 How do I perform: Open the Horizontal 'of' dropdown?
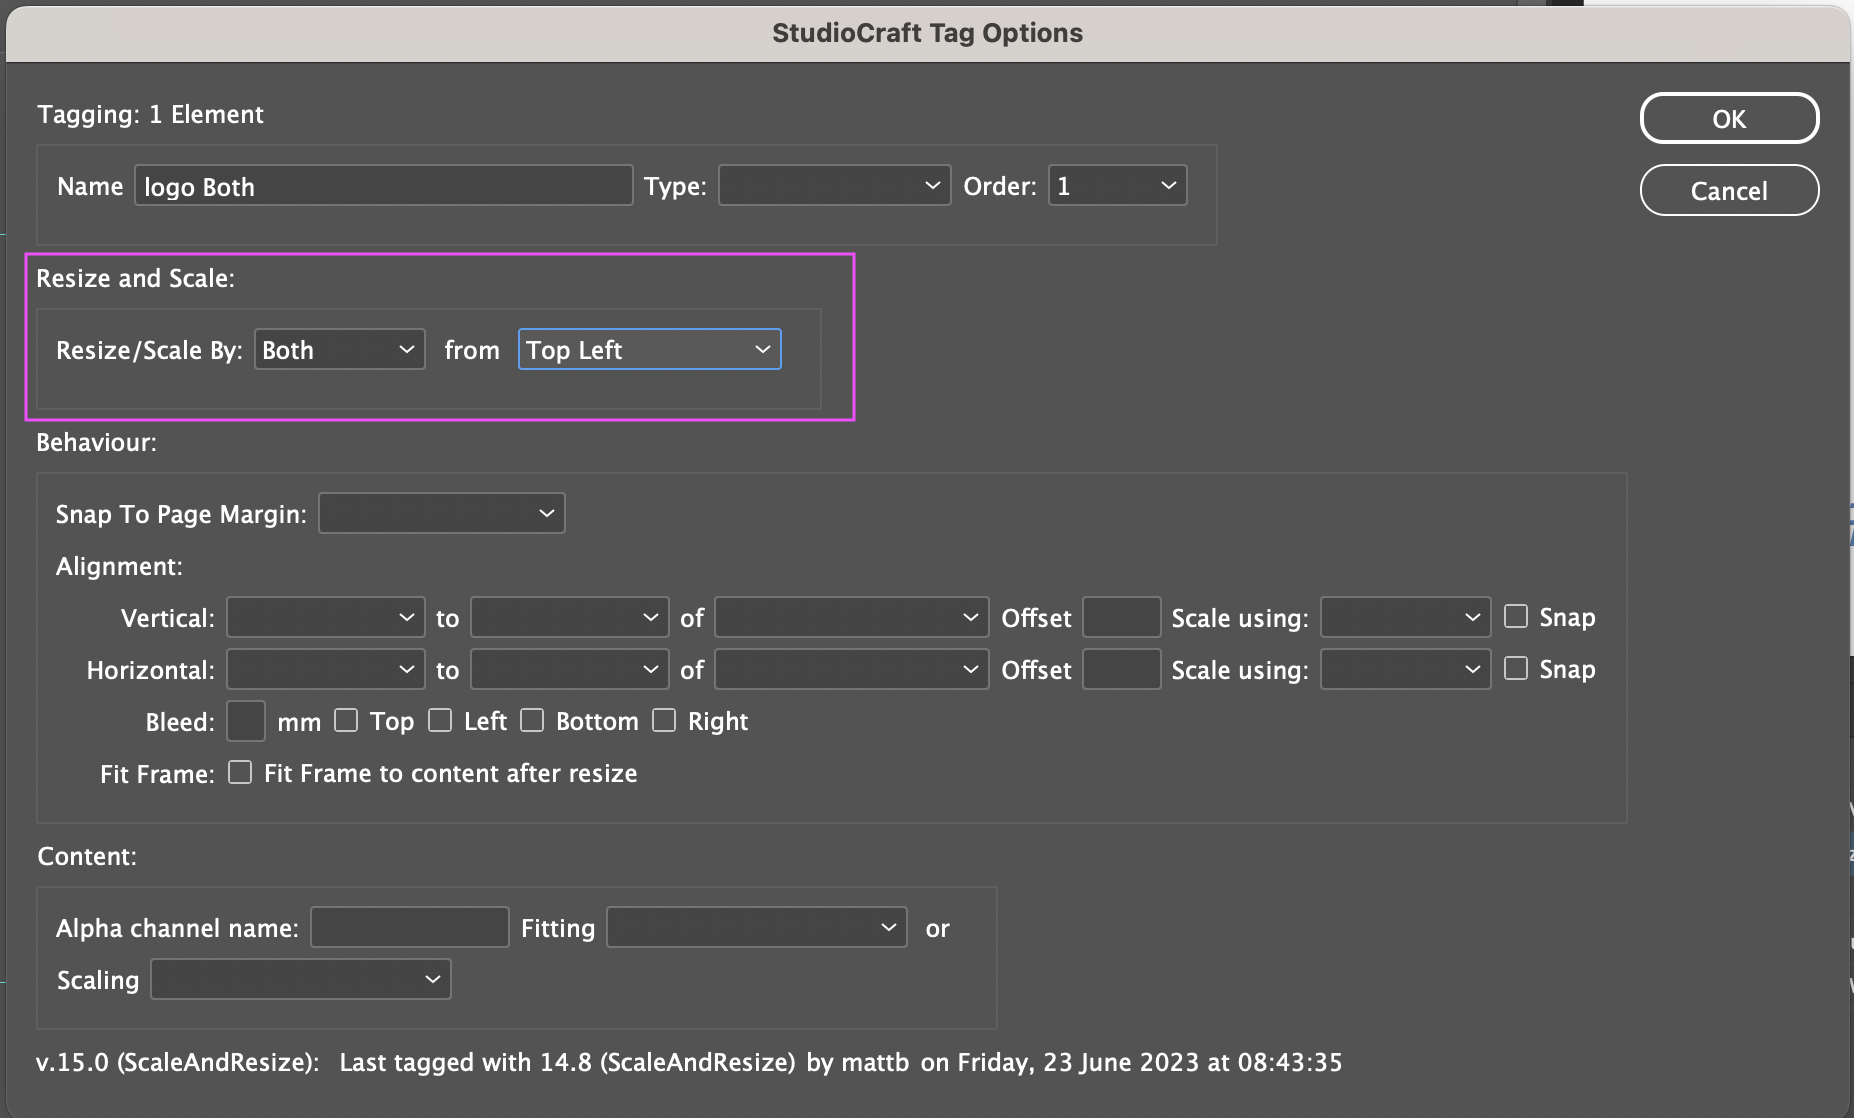tap(852, 669)
